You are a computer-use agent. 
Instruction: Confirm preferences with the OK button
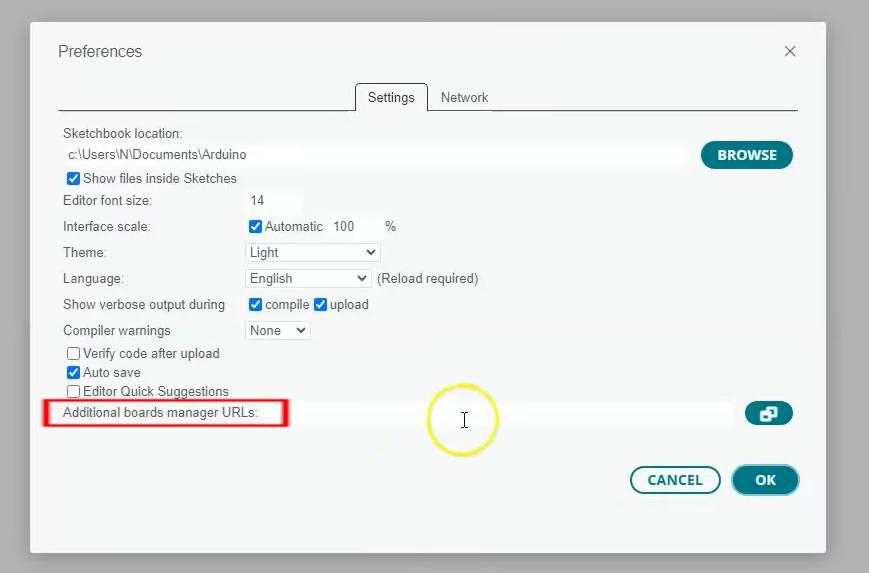[765, 480]
